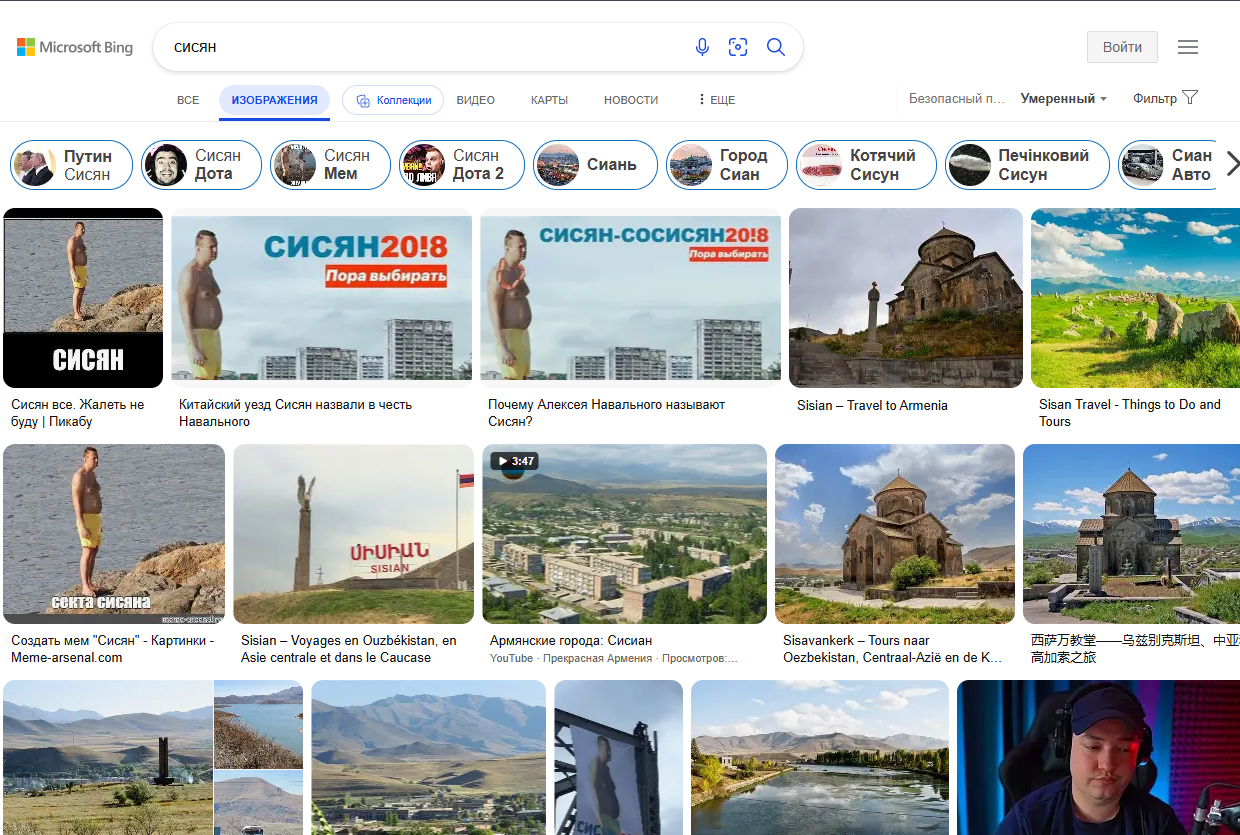Click the filter funnel icon
Screen dimensions: 1240x835
(1190, 98)
